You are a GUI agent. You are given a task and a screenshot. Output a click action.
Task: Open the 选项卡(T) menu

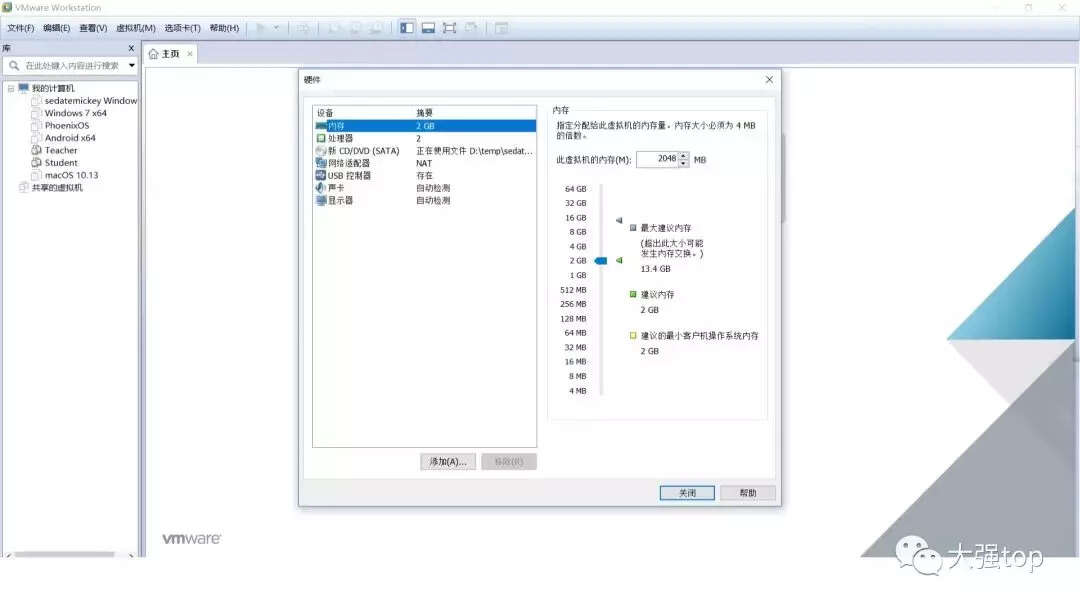tap(183, 28)
